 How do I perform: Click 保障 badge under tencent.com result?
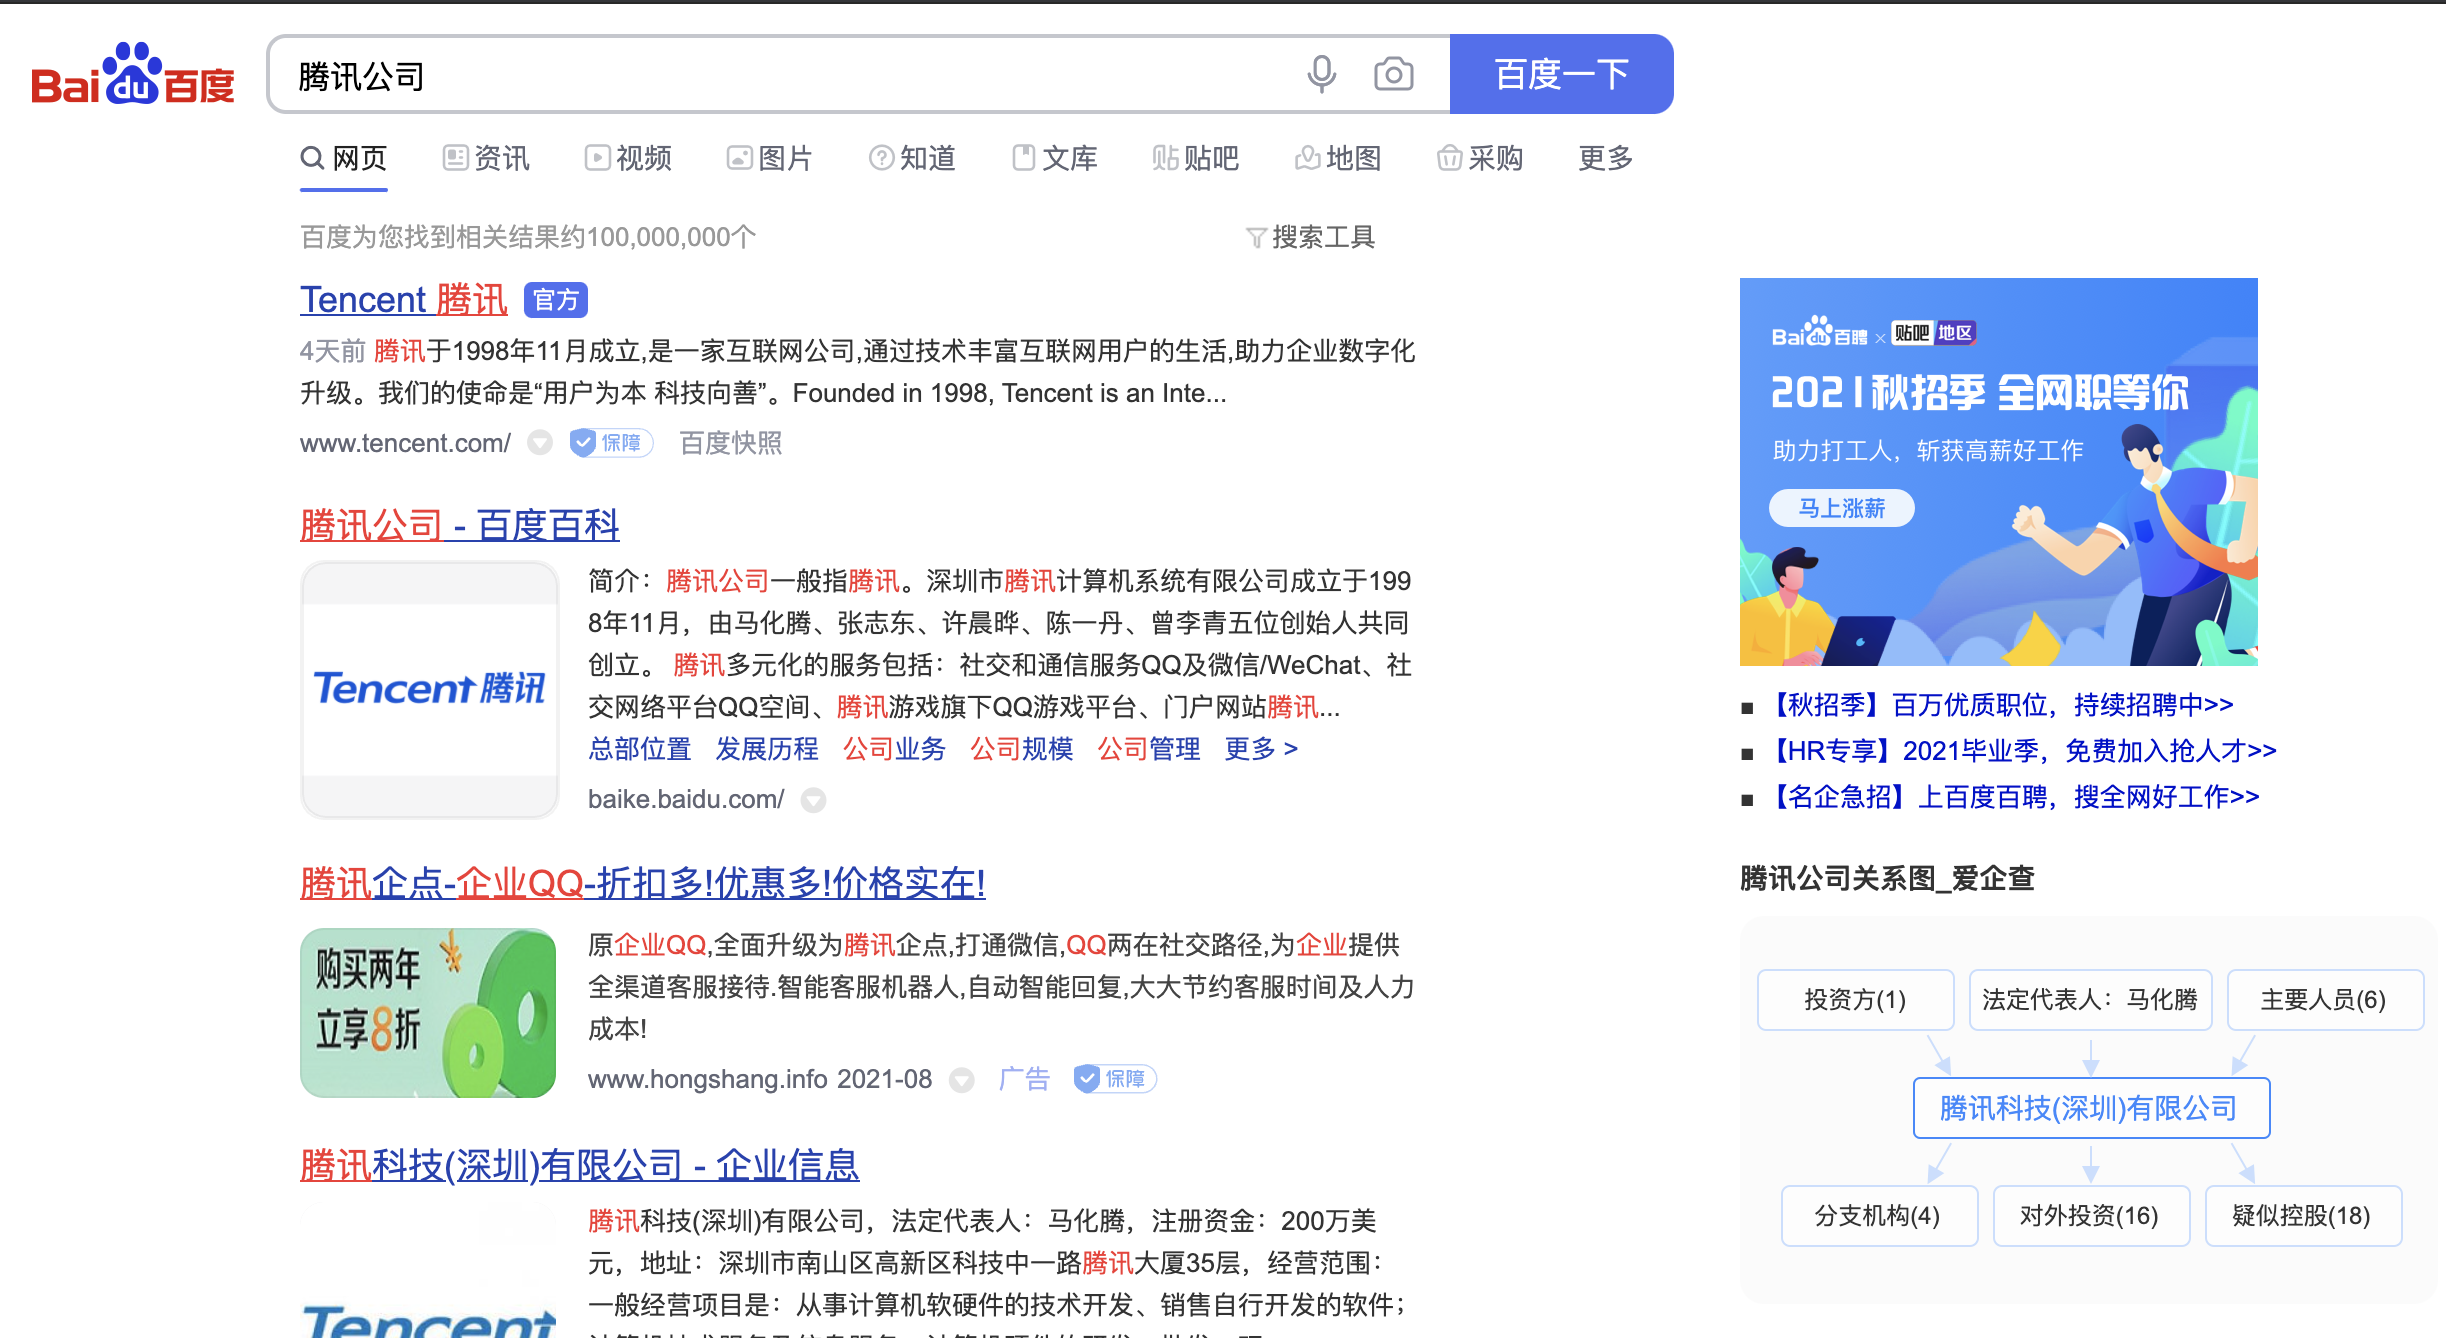pyautogui.click(x=611, y=443)
